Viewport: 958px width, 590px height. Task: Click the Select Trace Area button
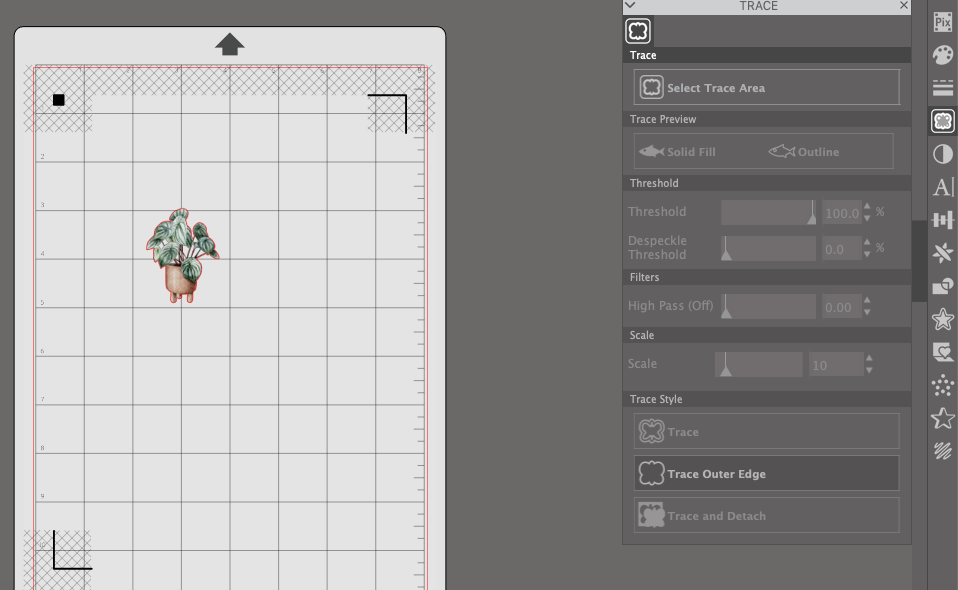click(x=766, y=87)
